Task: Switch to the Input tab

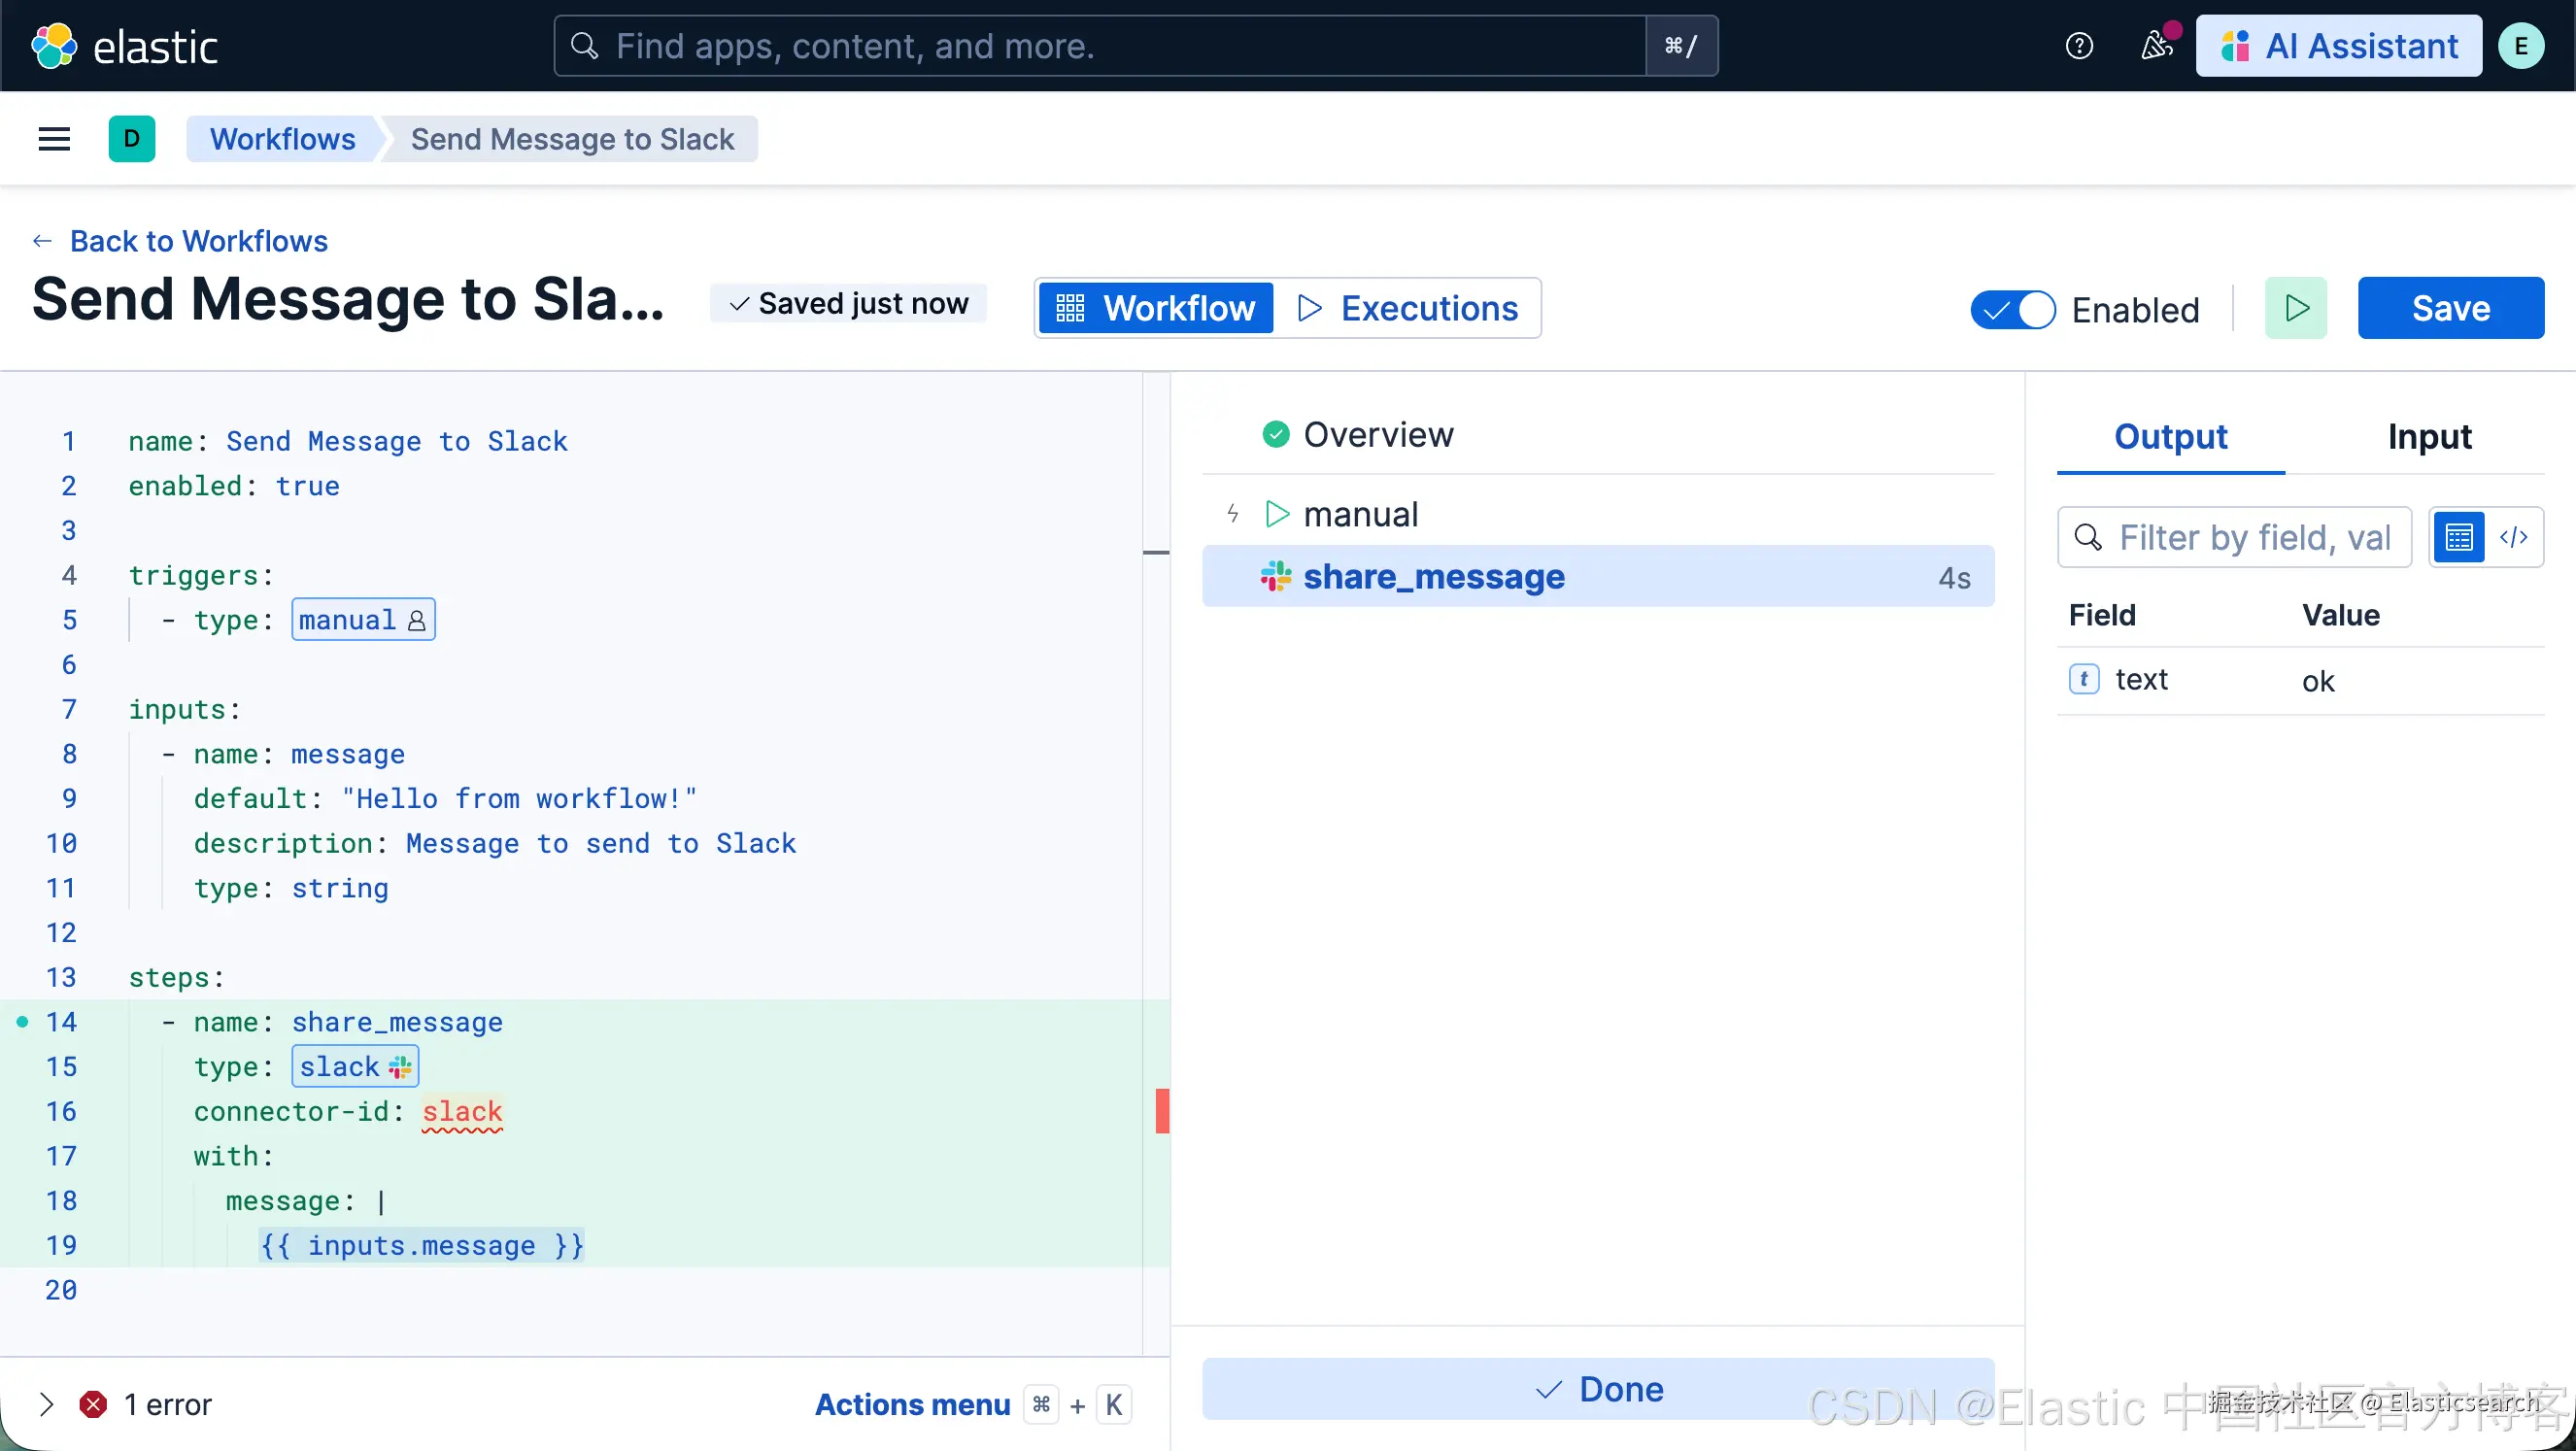Action: pos(2428,437)
